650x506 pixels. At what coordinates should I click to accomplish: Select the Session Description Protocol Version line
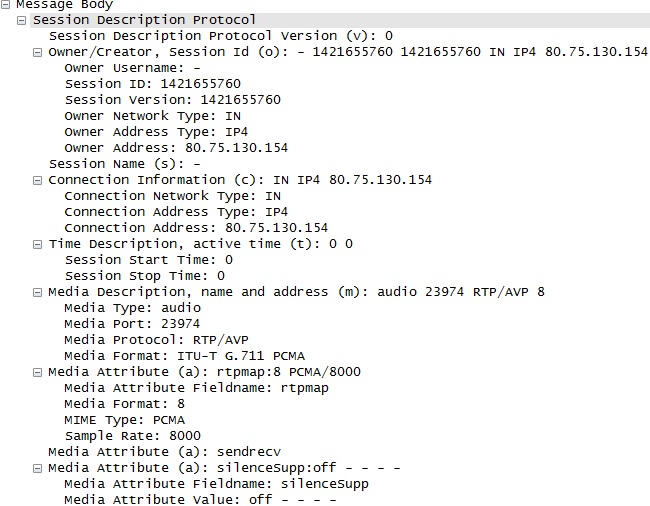[221, 36]
